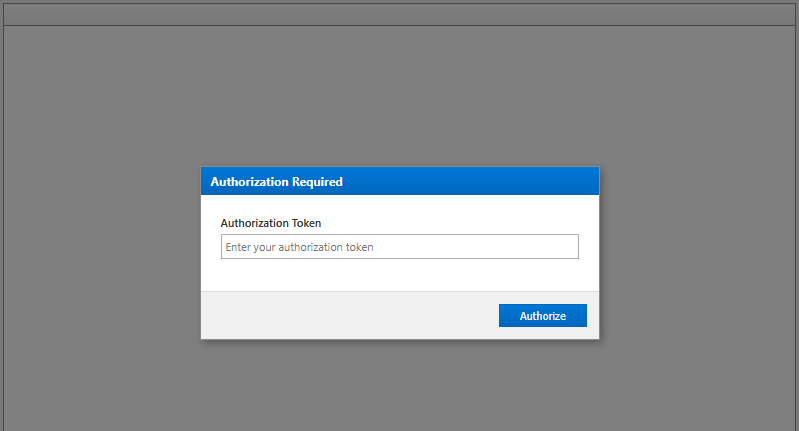Click the 'Authorization Required' dialog title
The image size is (799, 431).
tap(276, 182)
